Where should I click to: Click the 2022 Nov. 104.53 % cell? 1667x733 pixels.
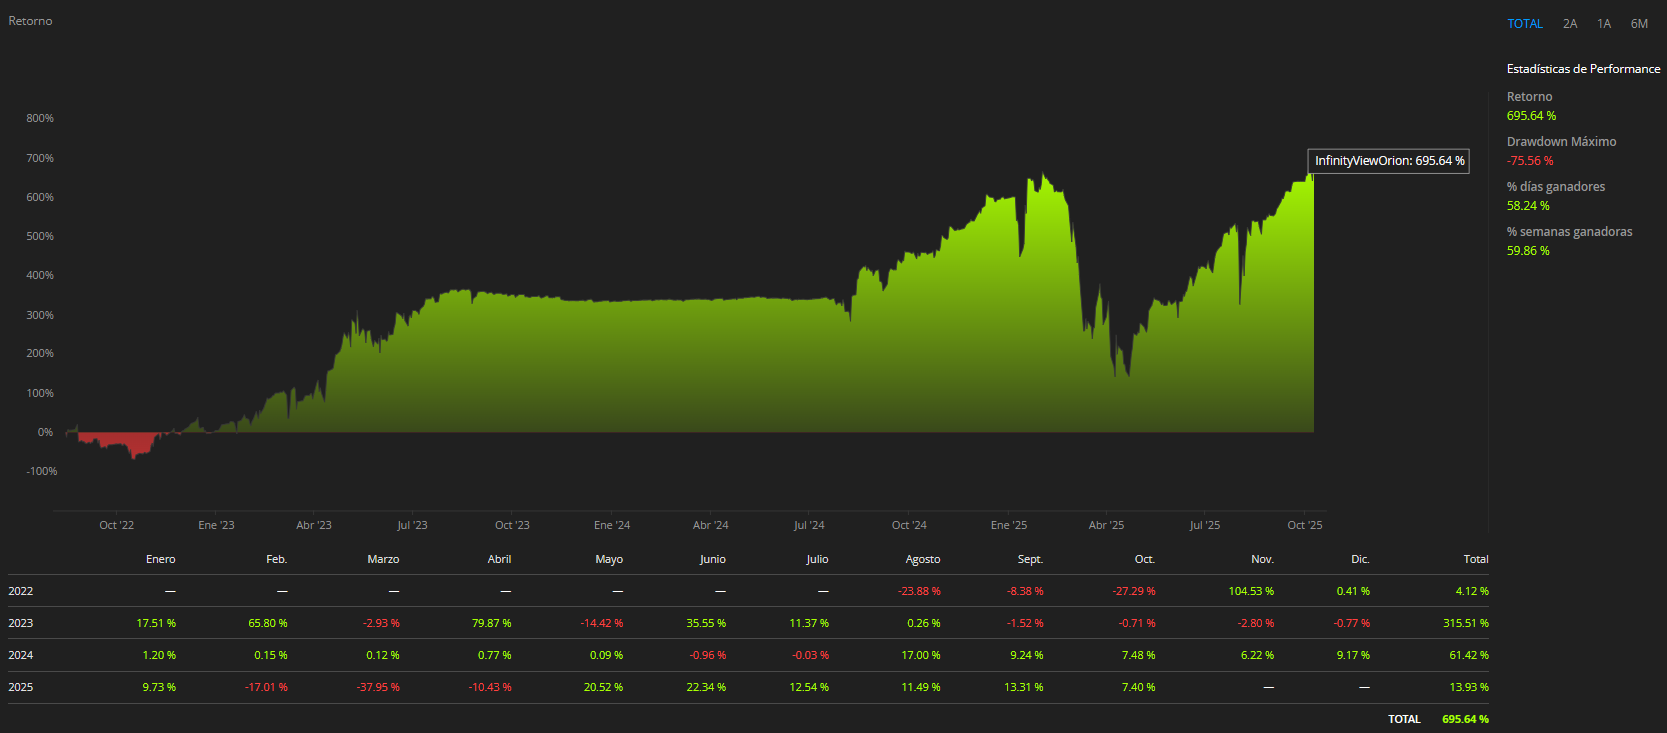pos(1251,591)
